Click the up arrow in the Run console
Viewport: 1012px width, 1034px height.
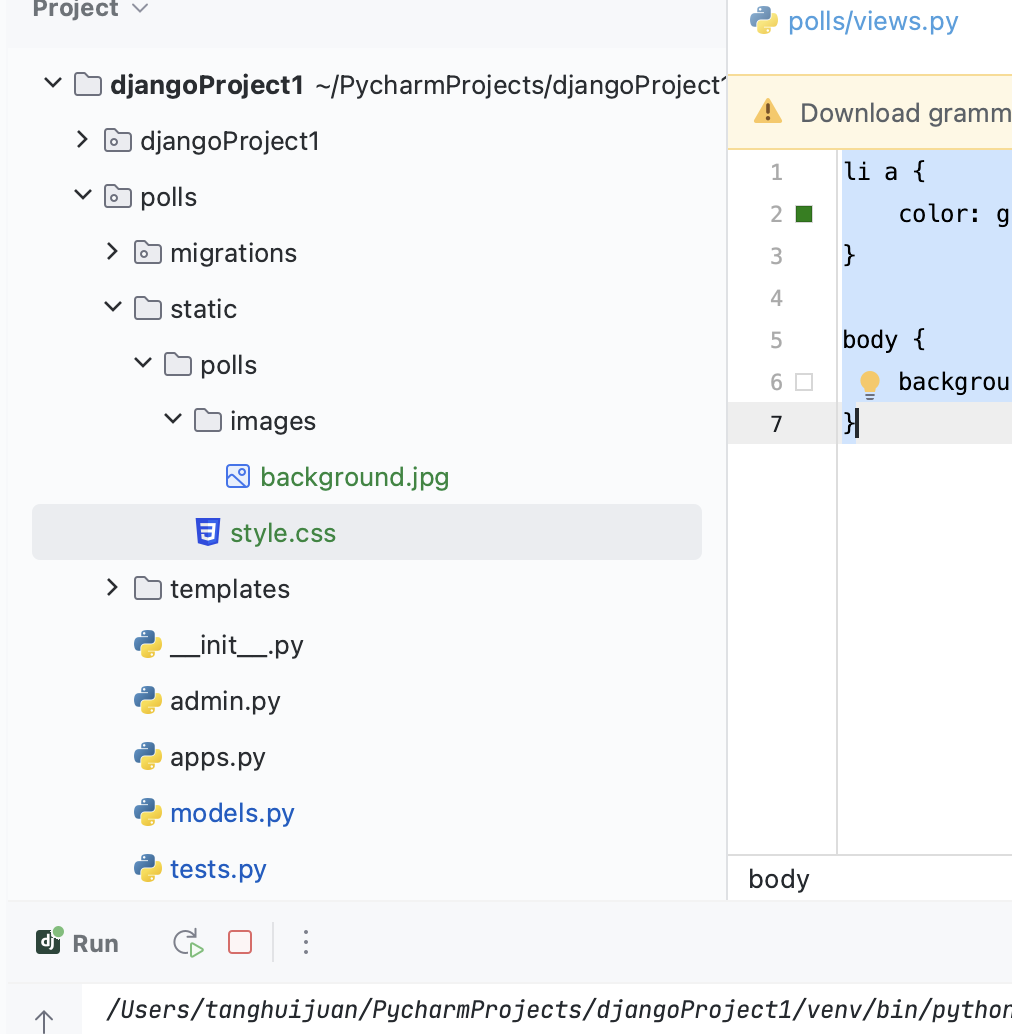tap(44, 1019)
